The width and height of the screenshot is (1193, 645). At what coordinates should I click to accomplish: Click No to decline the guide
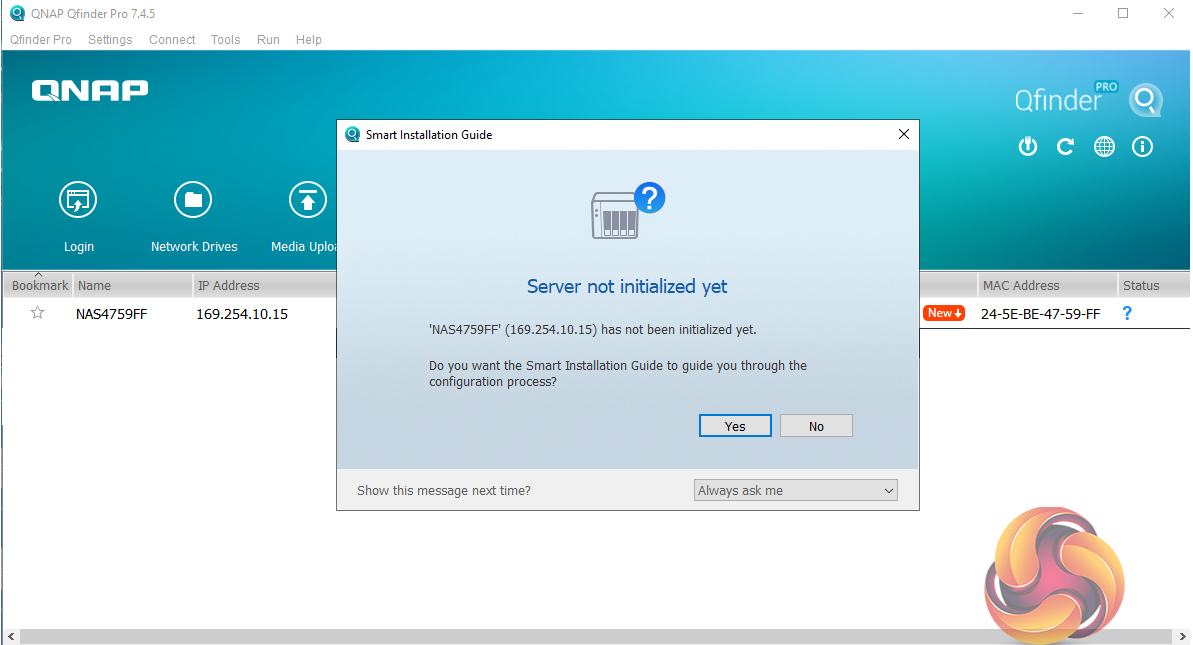point(816,426)
